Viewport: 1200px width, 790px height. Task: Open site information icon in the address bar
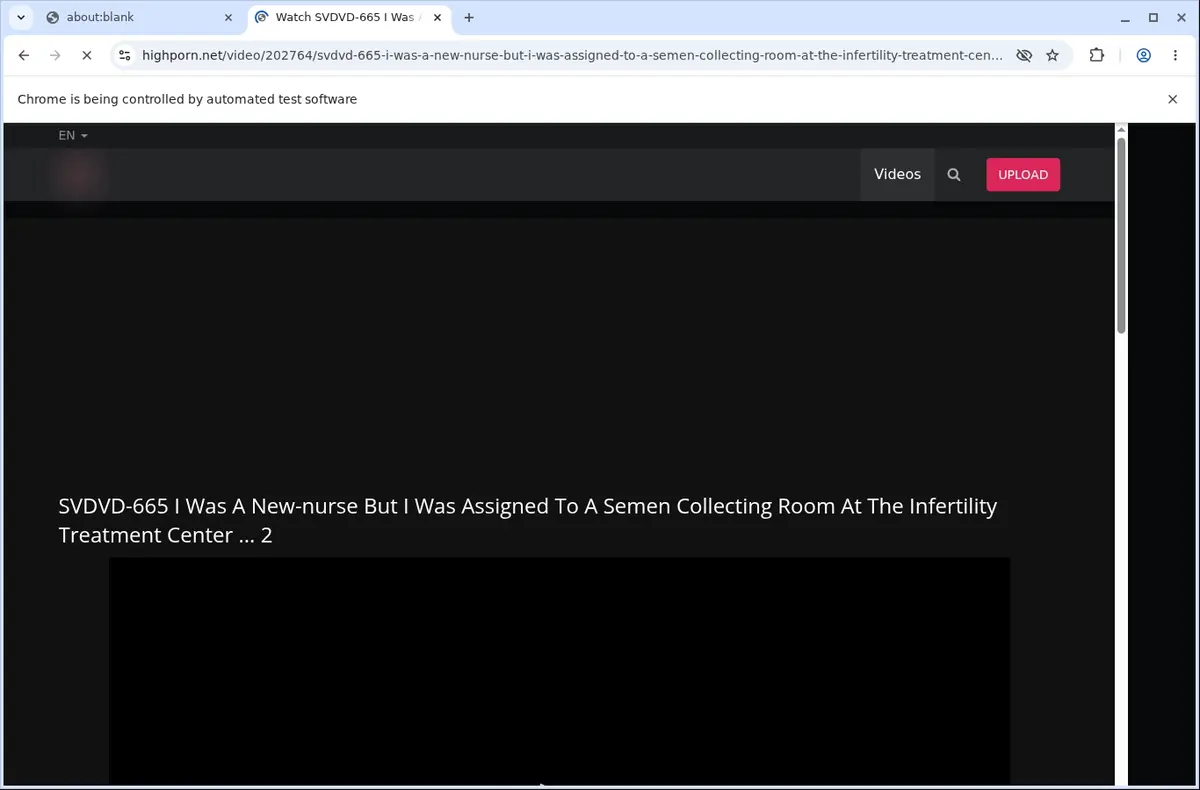click(x=124, y=56)
